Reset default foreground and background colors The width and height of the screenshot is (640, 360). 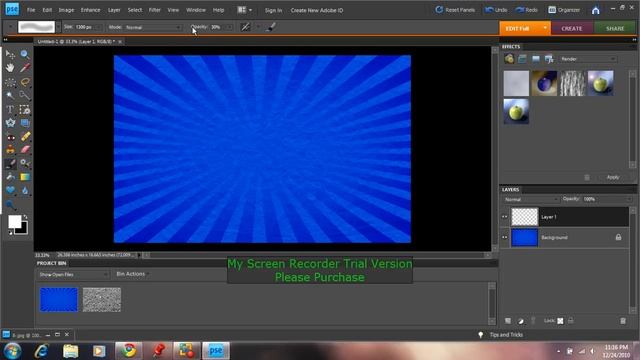pyautogui.click(x=10, y=233)
